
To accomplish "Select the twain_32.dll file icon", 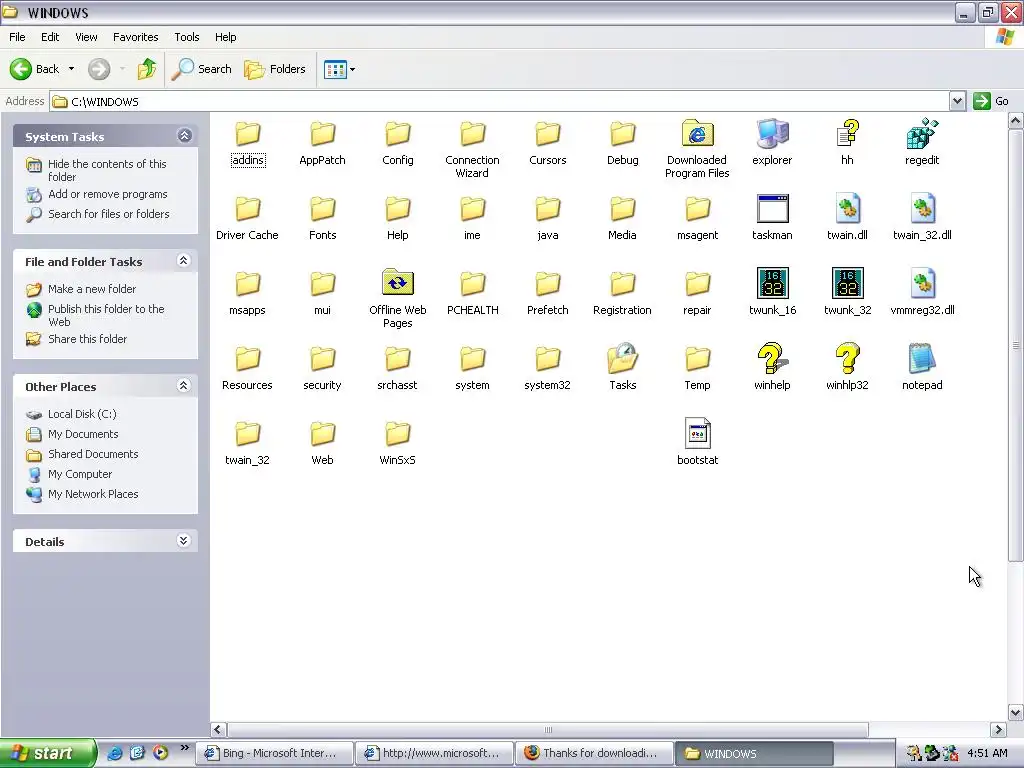I will pyautogui.click(x=922, y=209).
